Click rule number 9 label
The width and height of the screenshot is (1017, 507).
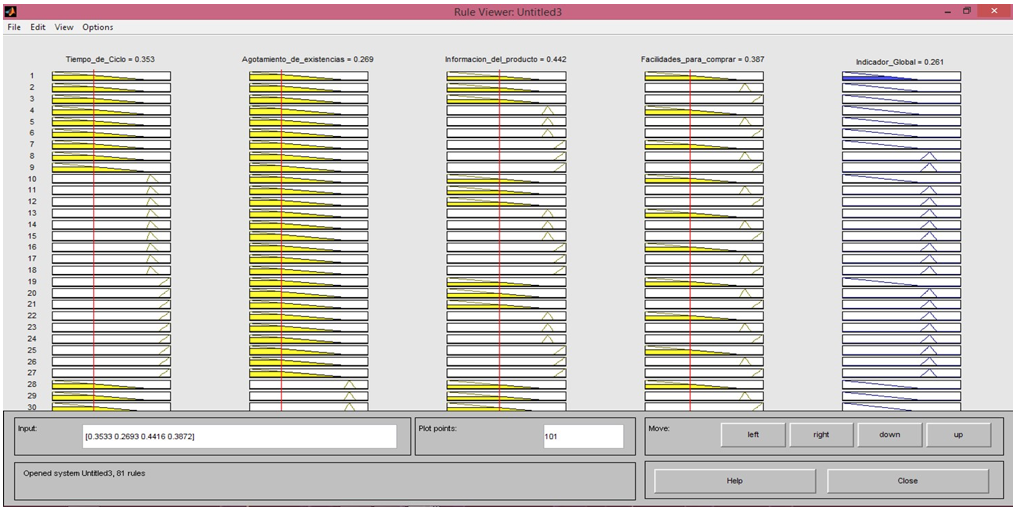click(x=31, y=167)
